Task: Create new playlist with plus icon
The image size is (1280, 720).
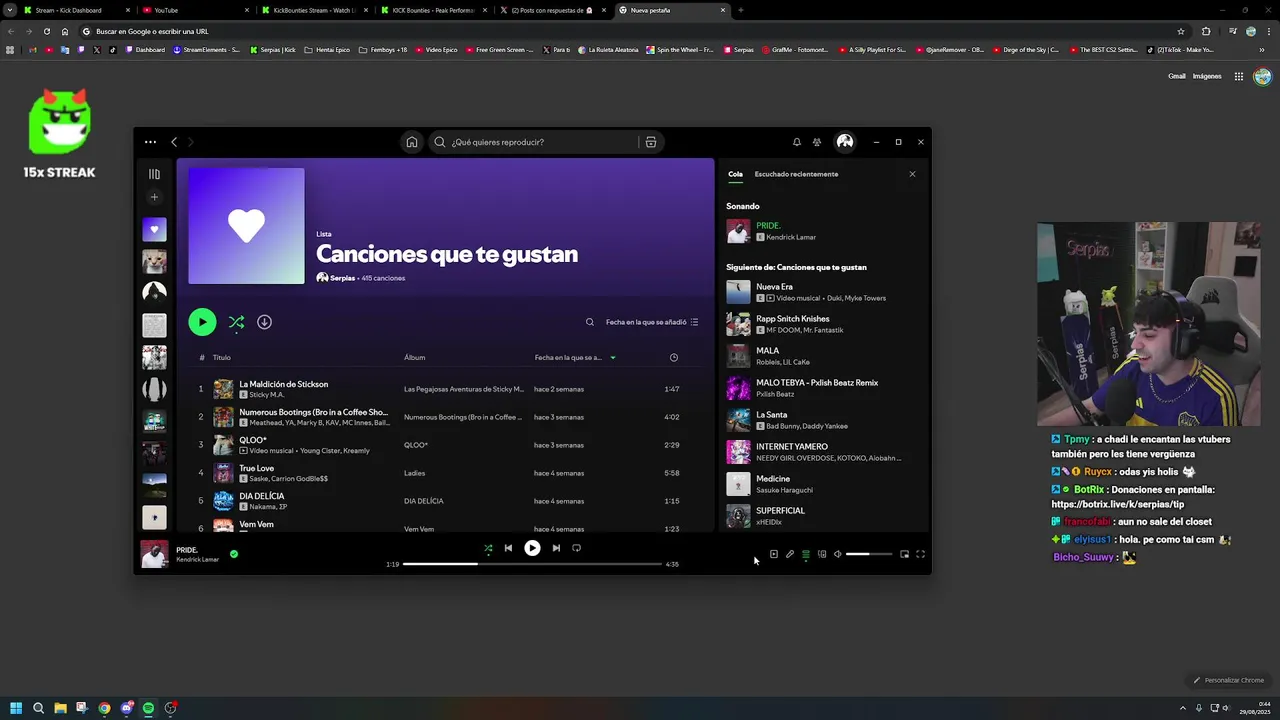Action: (154, 197)
